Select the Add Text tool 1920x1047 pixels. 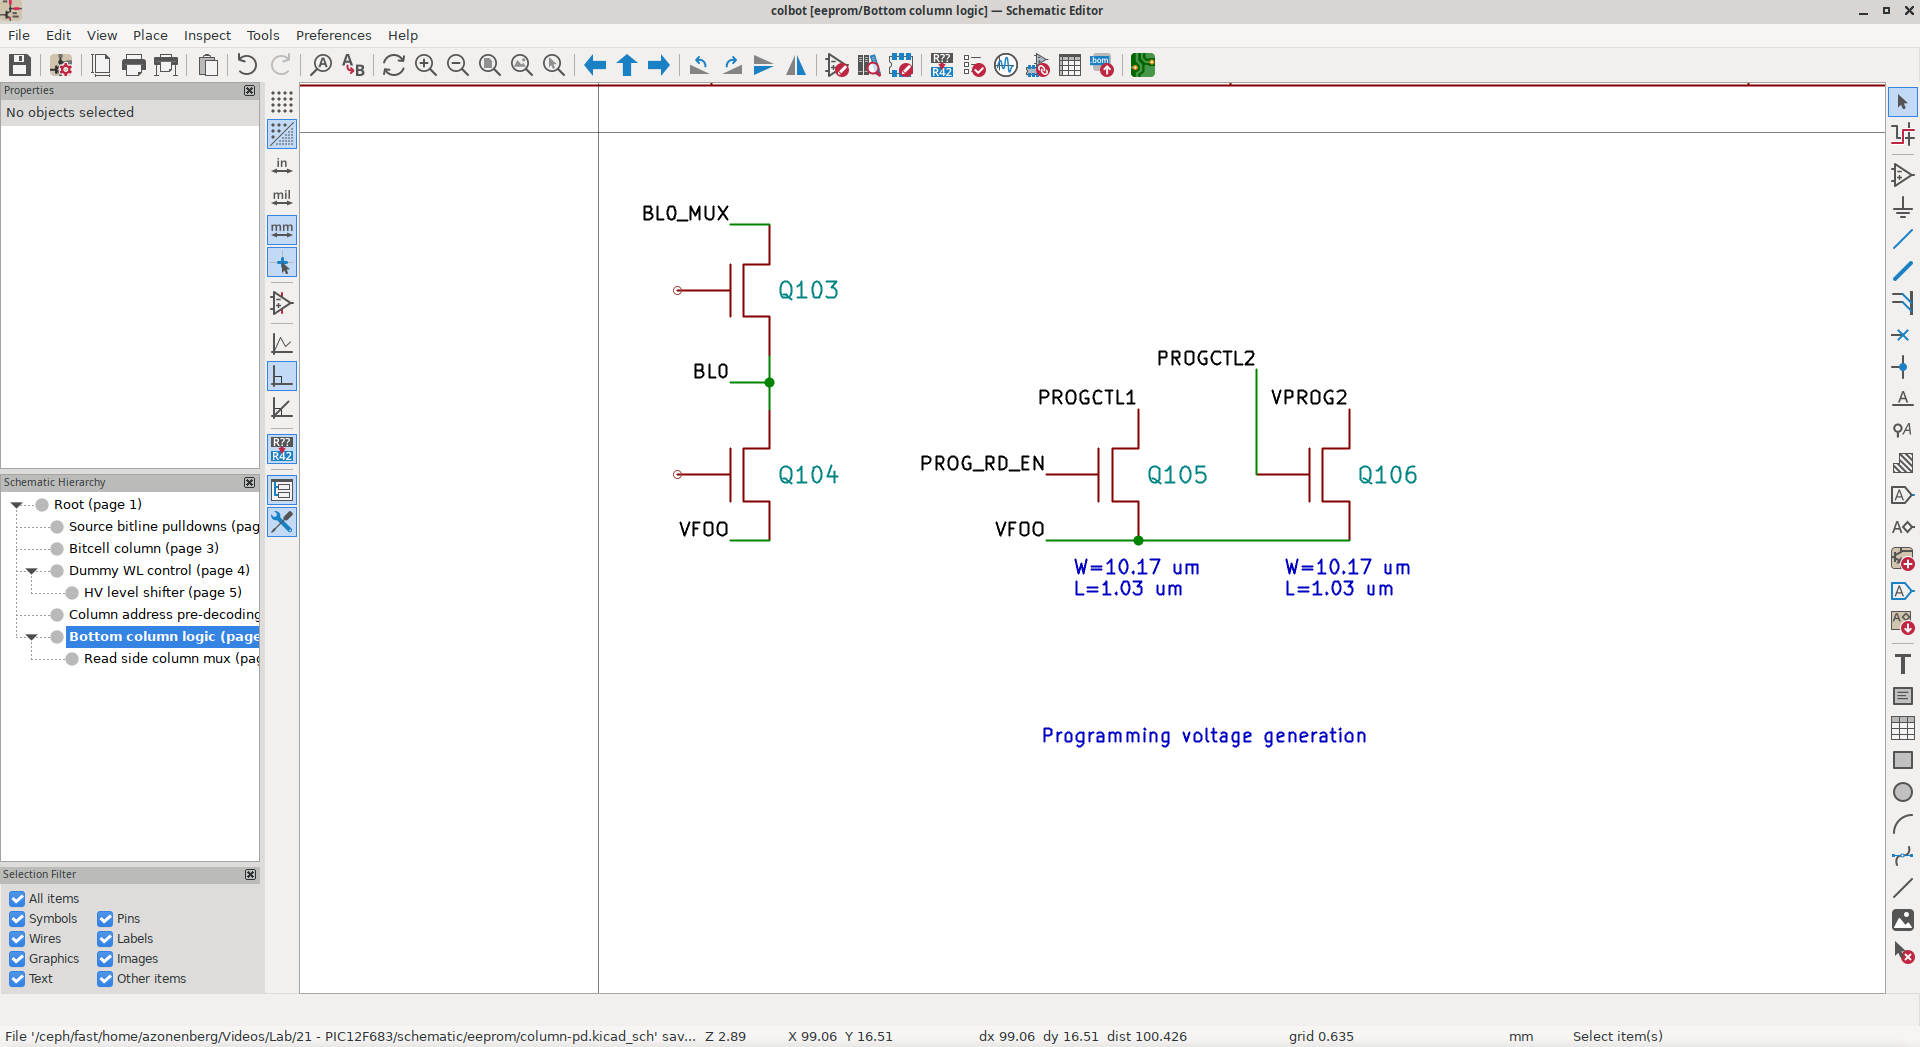coord(1902,664)
